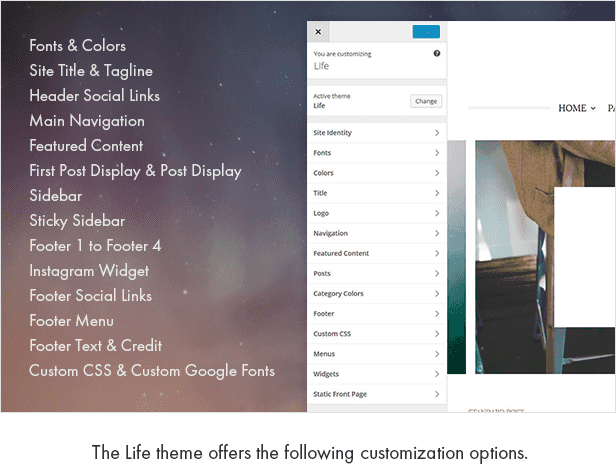Viewport: 616px width, 465px height.
Task: Open Featured Content settings
Action: pos(376,253)
